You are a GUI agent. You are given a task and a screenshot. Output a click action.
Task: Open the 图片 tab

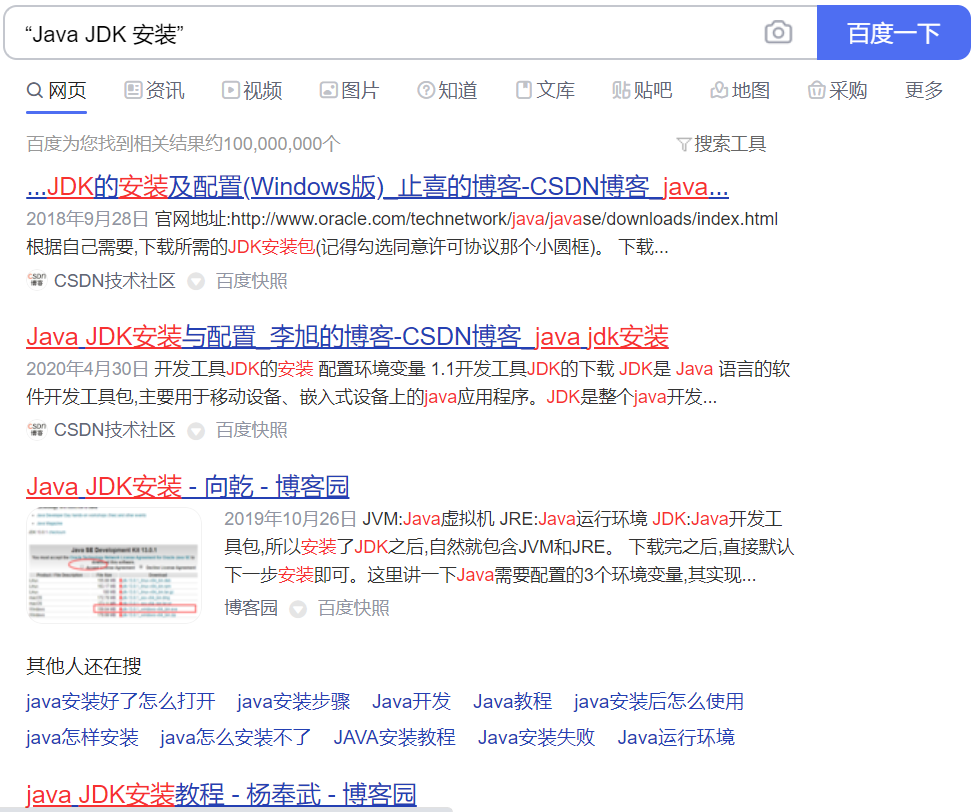[x=349, y=91]
